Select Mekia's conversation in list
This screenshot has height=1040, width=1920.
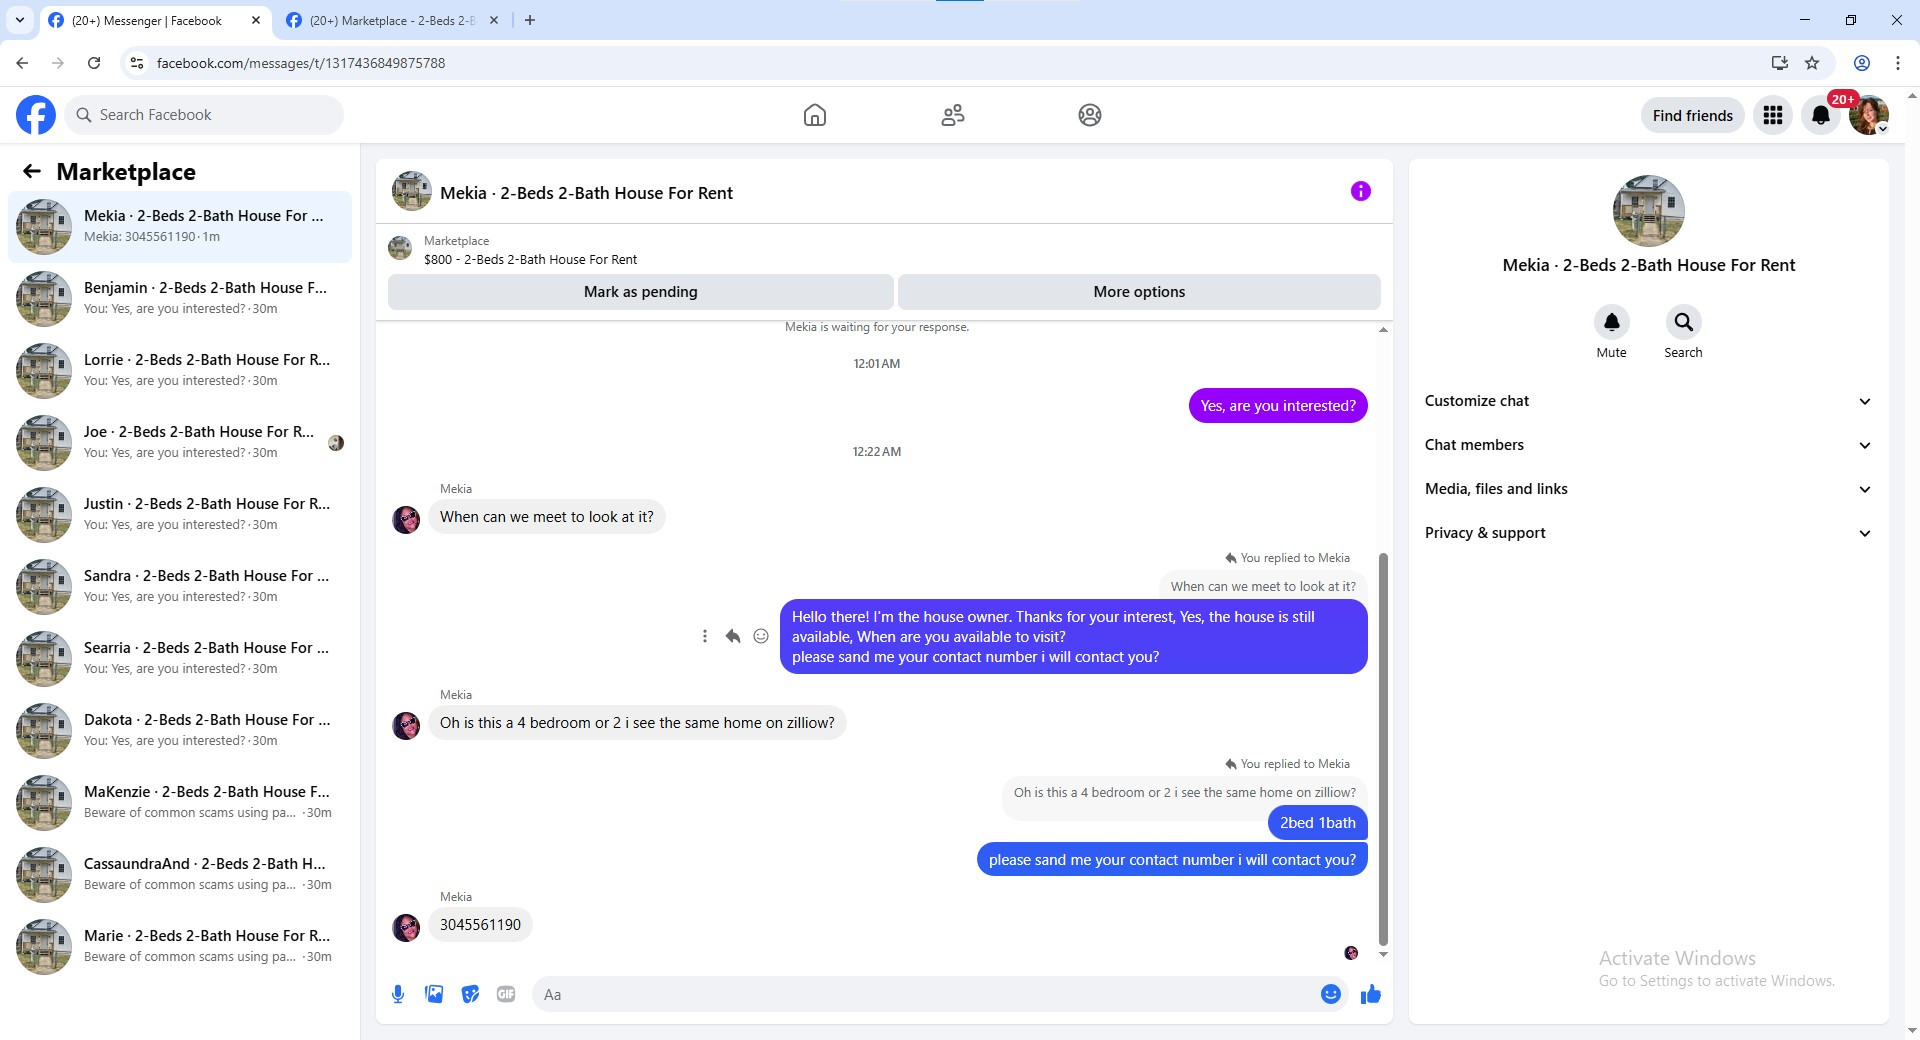click(x=180, y=226)
